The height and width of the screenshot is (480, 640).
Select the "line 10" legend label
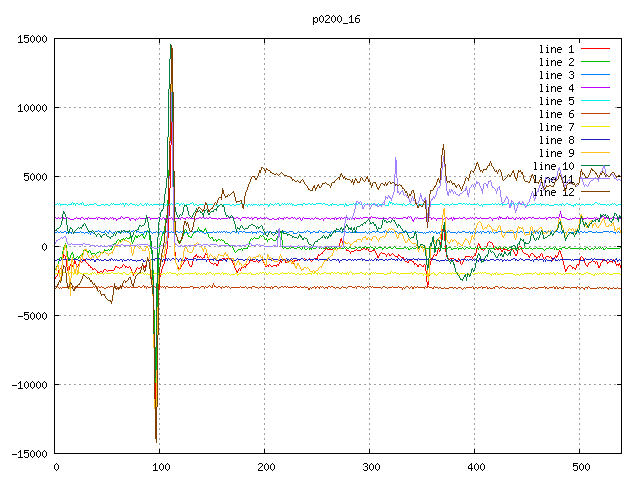tap(553, 166)
